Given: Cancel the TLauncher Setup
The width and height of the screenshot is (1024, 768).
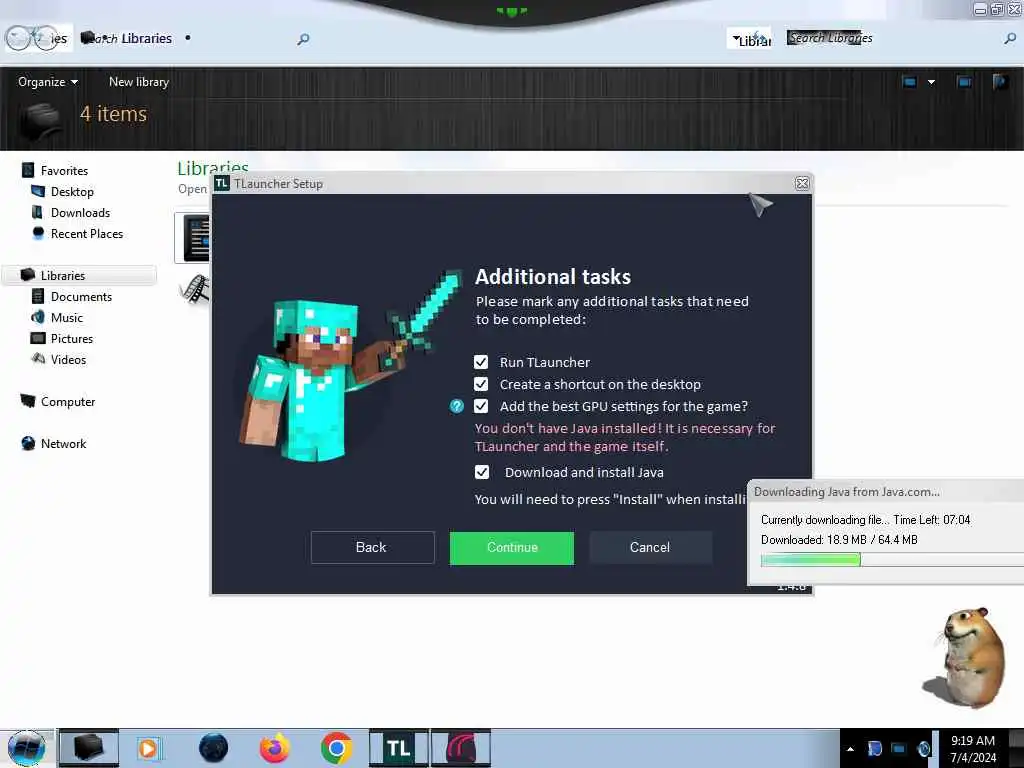Looking at the screenshot, I should point(650,547).
